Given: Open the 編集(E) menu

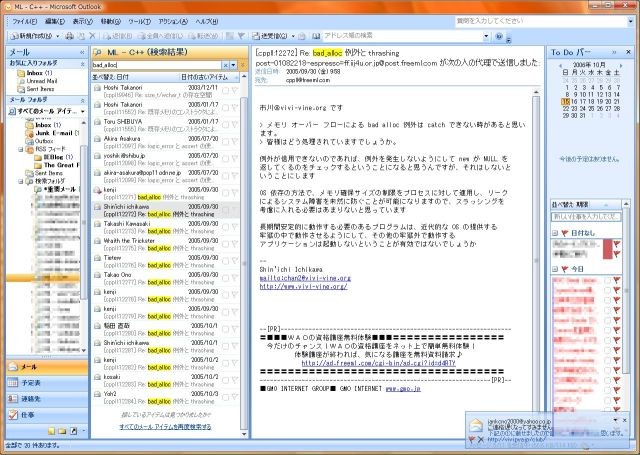Looking at the screenshot, I should (x=55, y=22).
